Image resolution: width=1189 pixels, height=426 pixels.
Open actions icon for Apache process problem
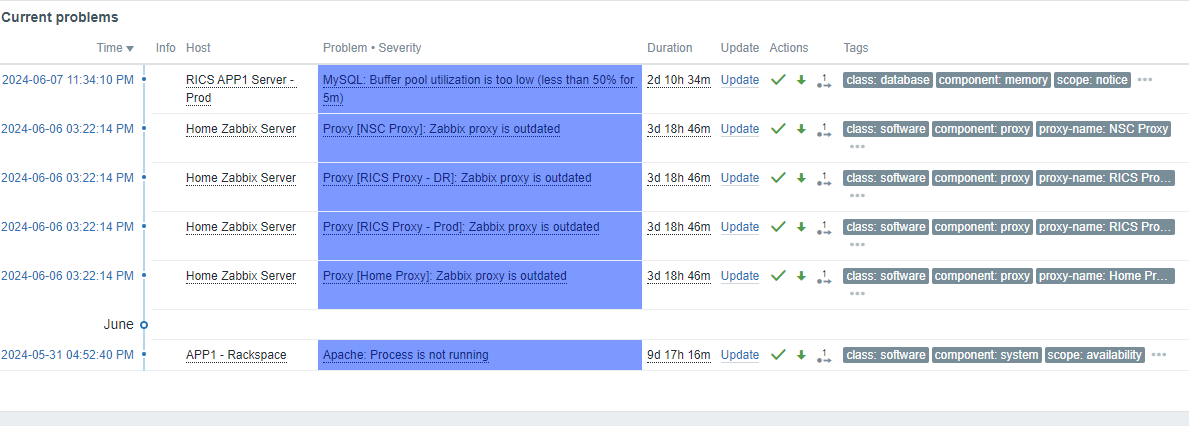pos(824,355)
